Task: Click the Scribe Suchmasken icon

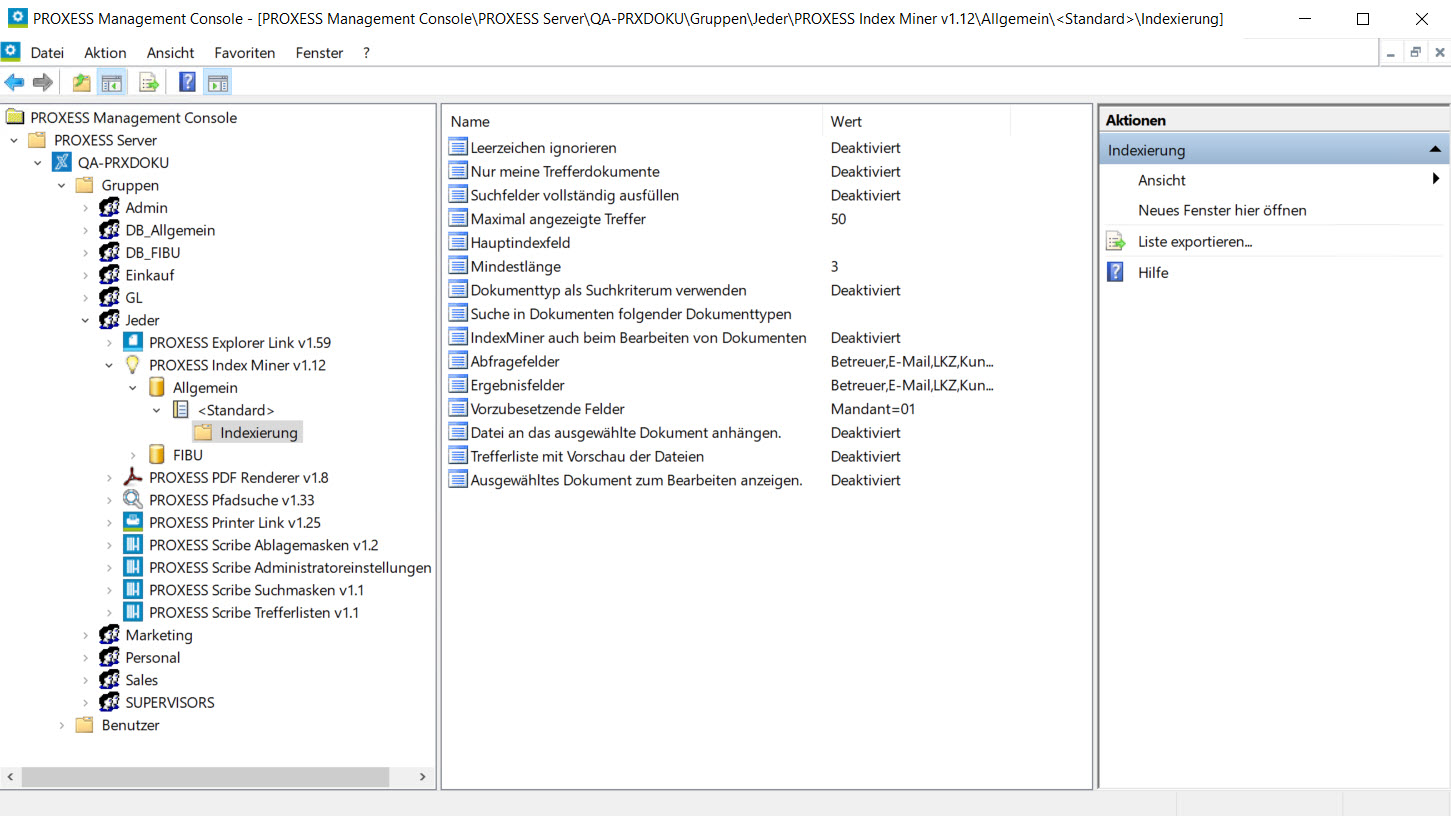Action: (132, 590)
